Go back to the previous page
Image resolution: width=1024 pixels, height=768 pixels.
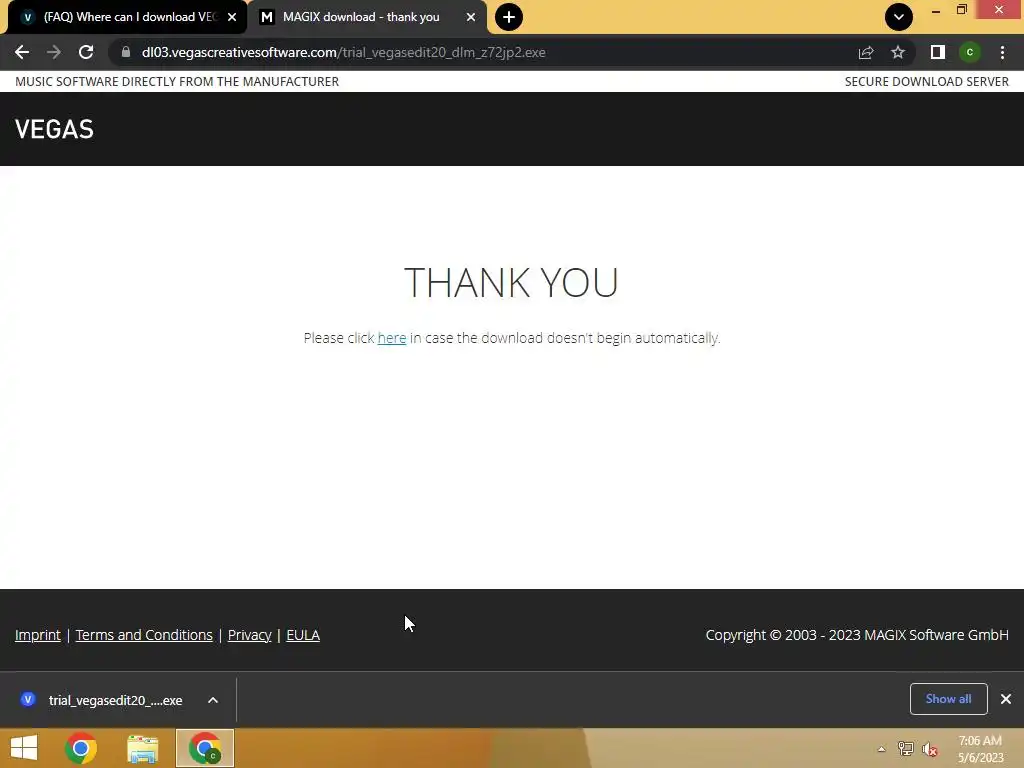point(22,52)
